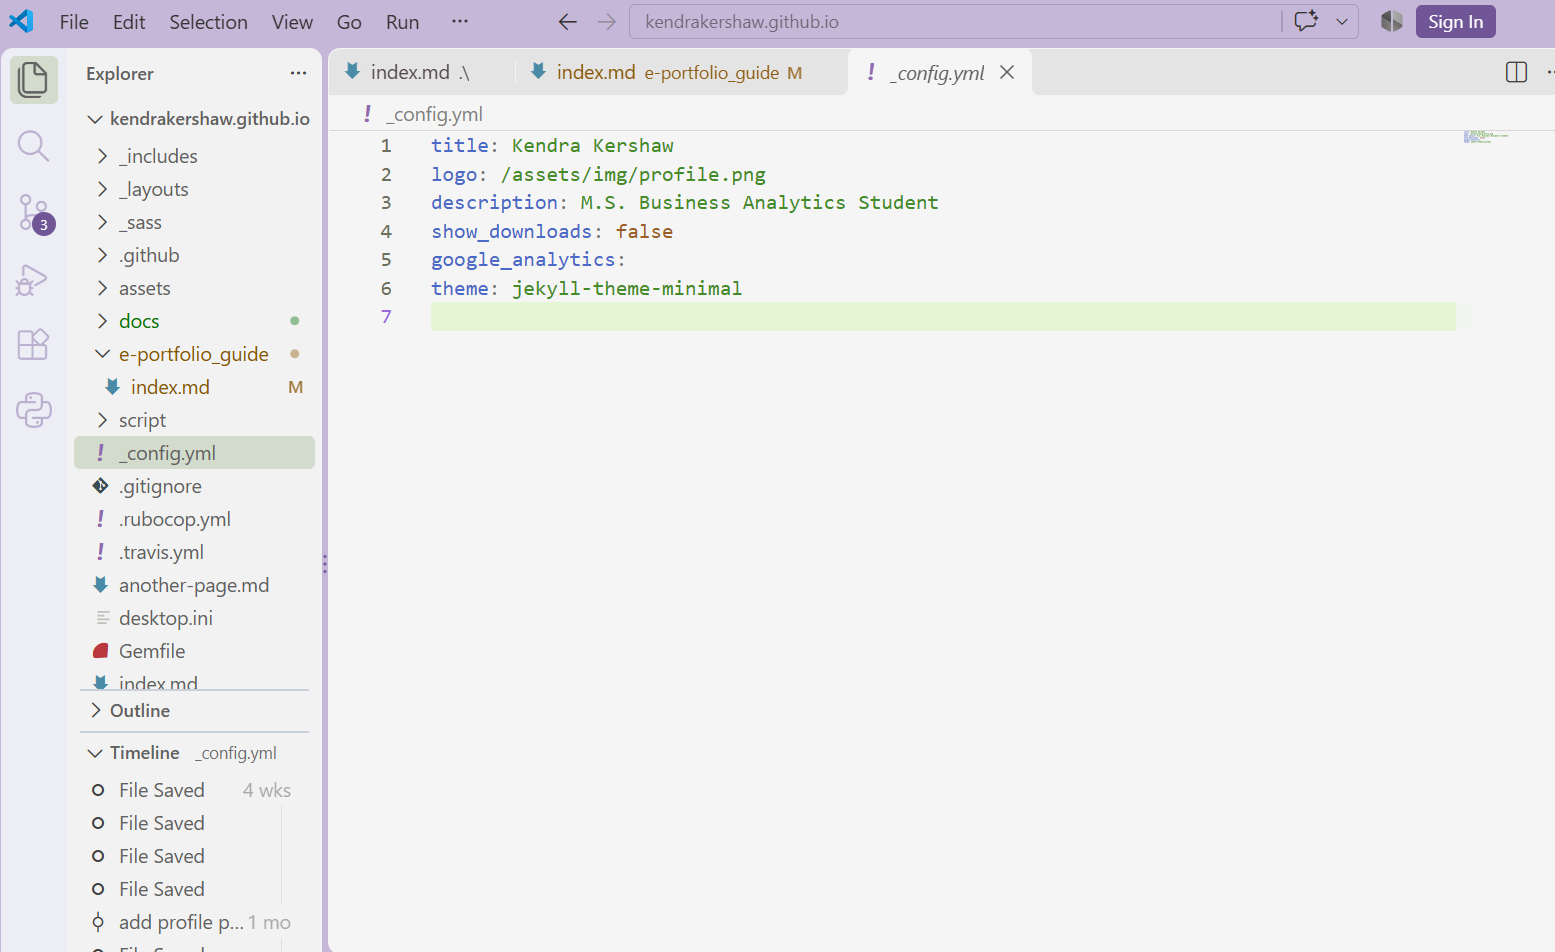This screenshot has height=952, width=1555.
Task: Open the Extensions view
Action: coord(33,344)
